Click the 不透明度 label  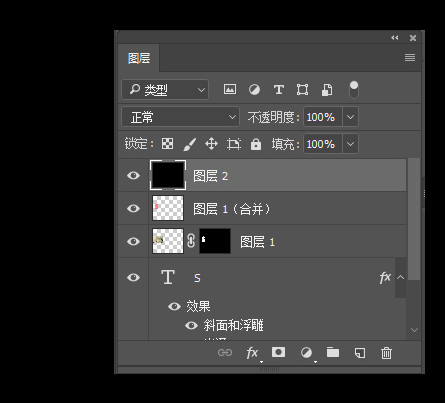(x=273, y=117)
